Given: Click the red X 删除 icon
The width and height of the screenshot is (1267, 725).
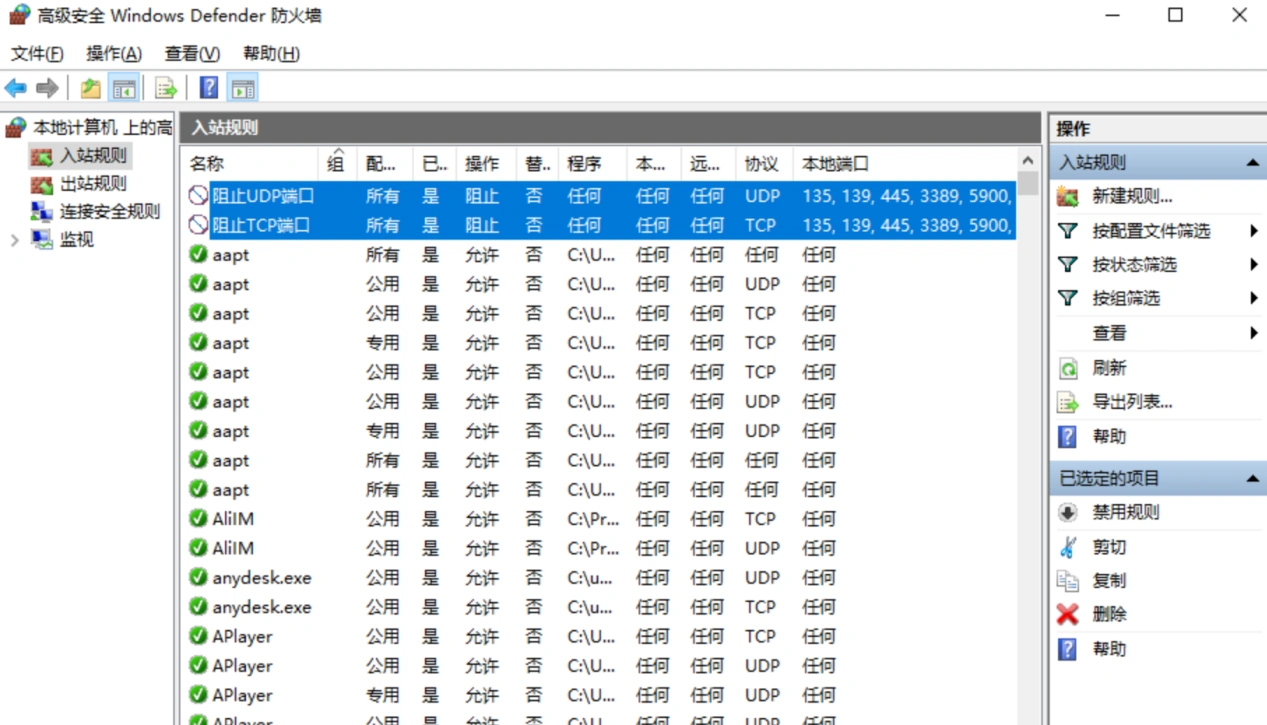Looking at the screenshot, I should 1068,615.
